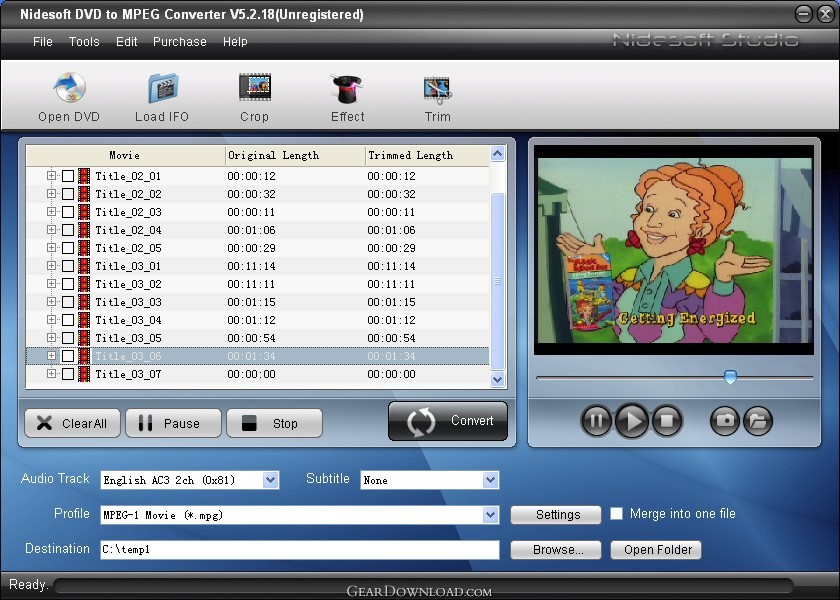Click the Open DVD icon

70,88
